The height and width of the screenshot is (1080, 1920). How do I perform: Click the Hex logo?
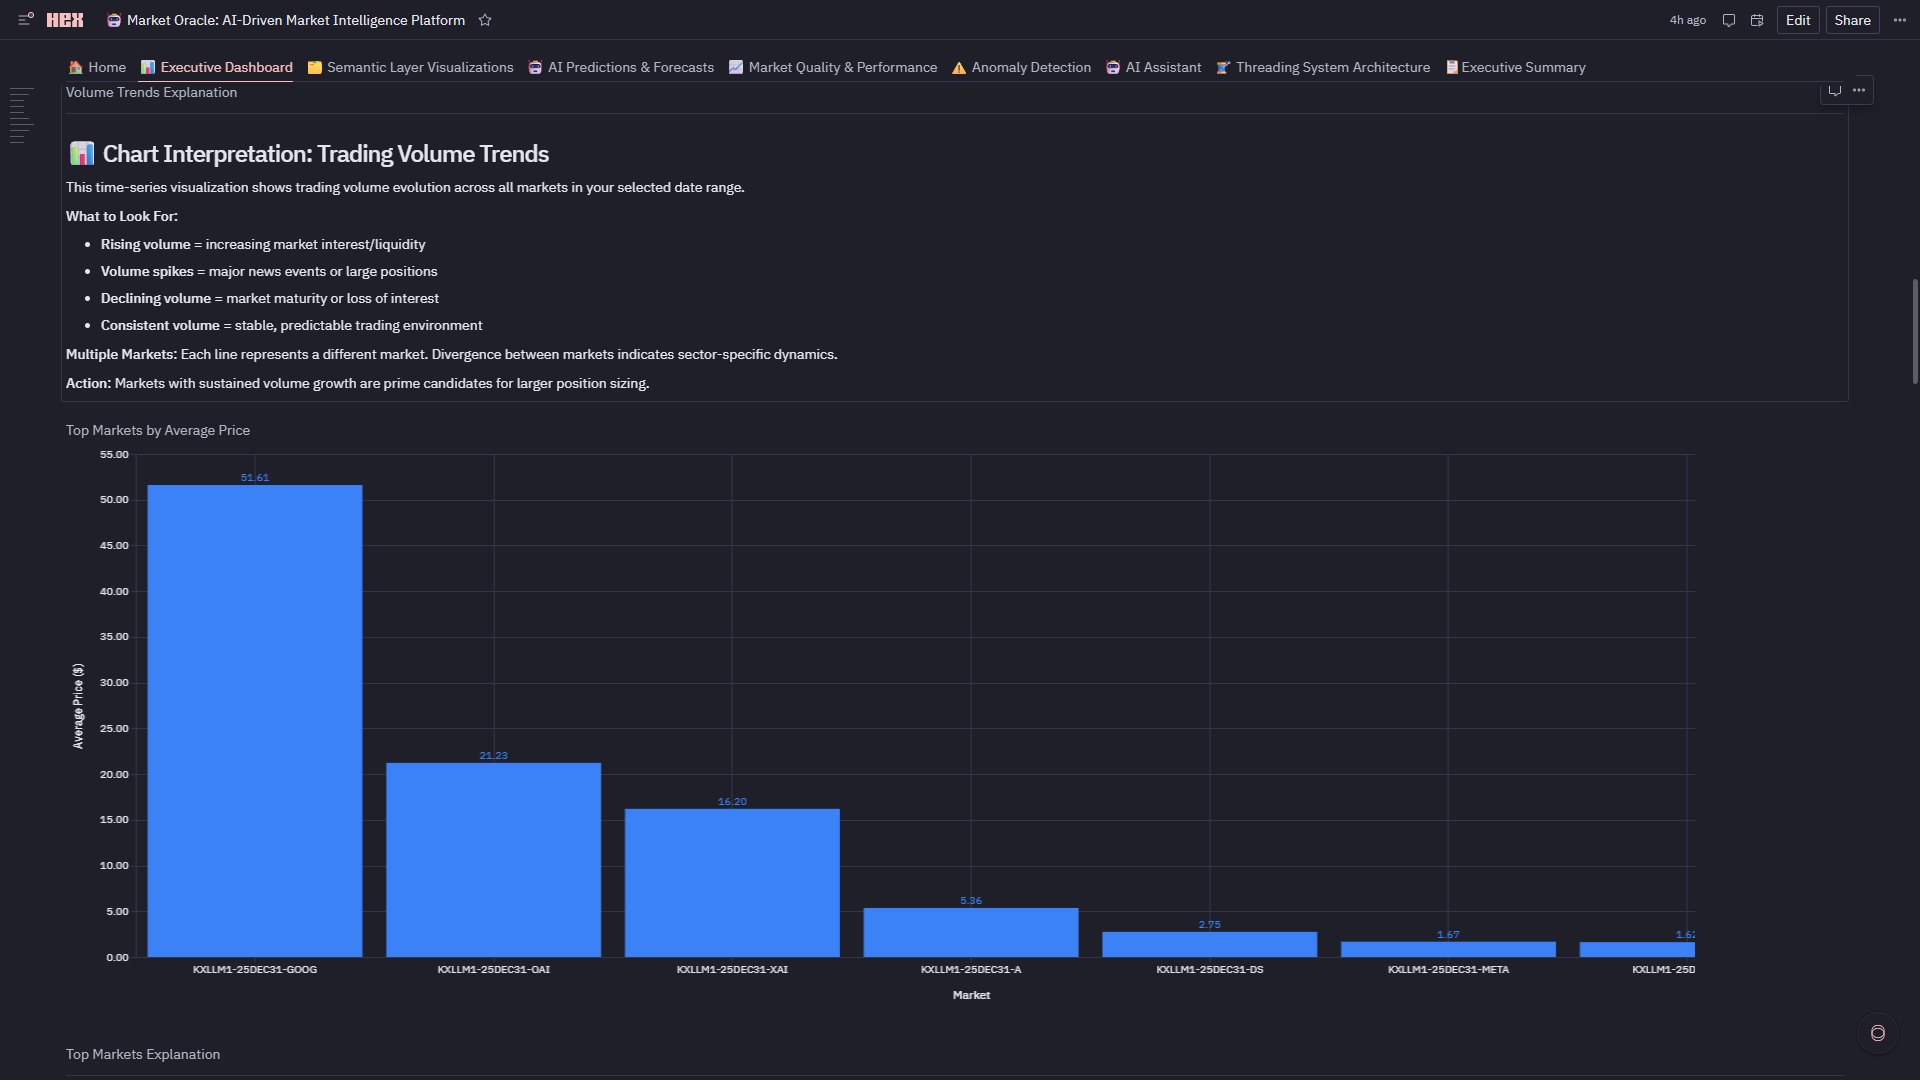tap(65, 20)
